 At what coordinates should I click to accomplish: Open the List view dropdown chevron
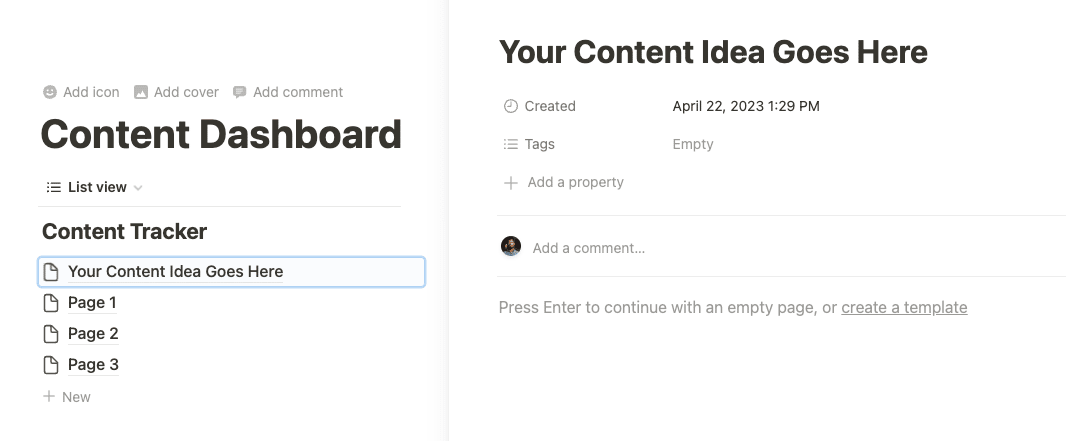(x=138, y=188)
